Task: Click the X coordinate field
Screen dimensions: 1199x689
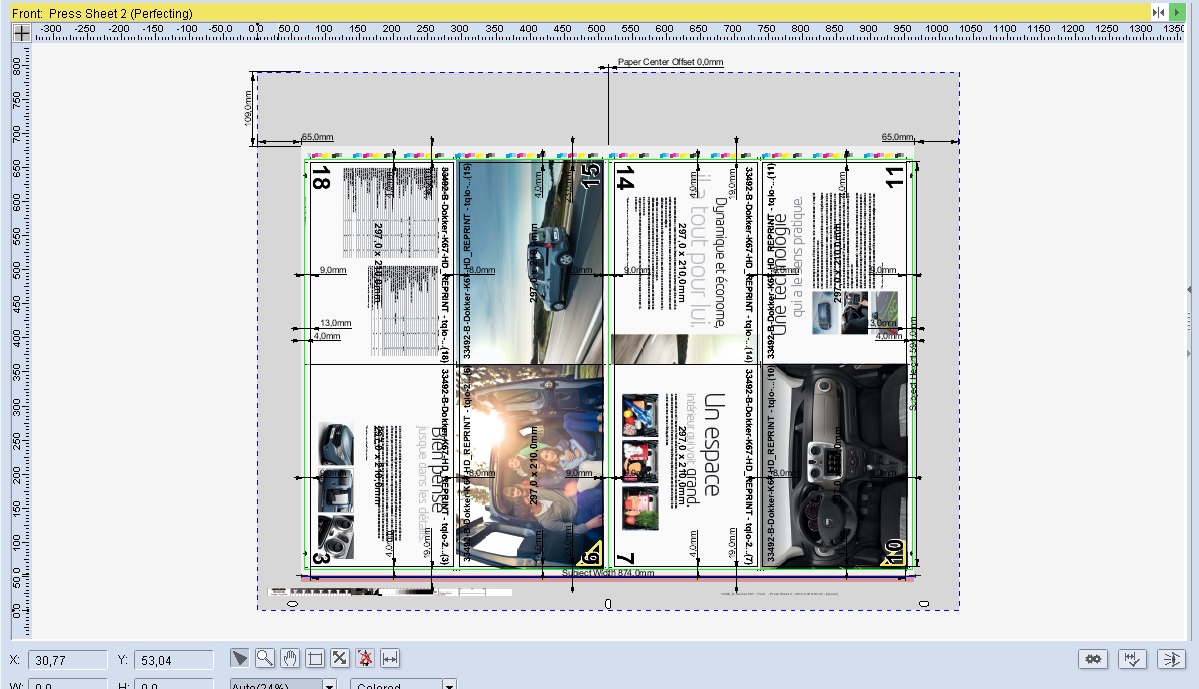Action: coord(67,660)
